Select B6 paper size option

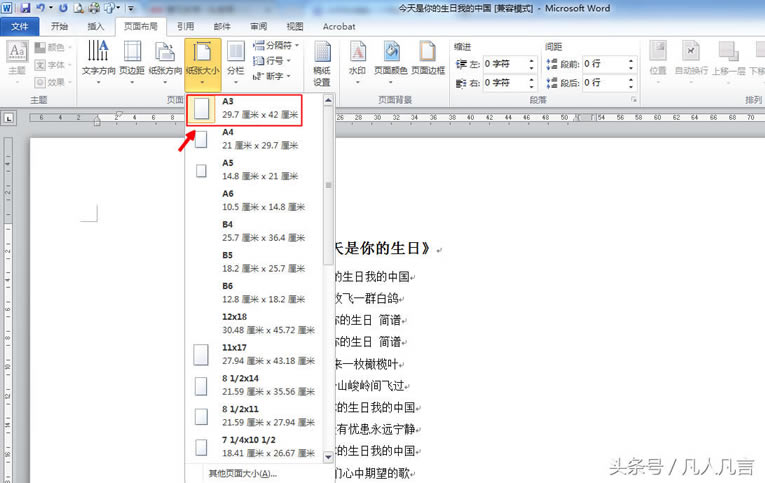tap(254, 293)
